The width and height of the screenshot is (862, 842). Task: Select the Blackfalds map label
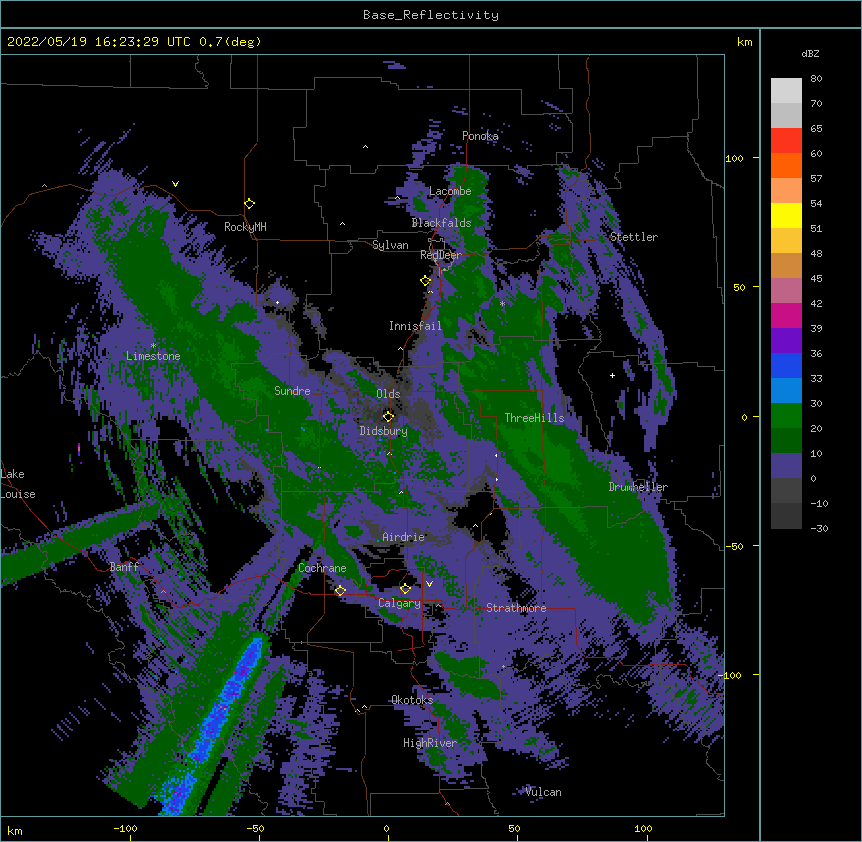[441, 223]
